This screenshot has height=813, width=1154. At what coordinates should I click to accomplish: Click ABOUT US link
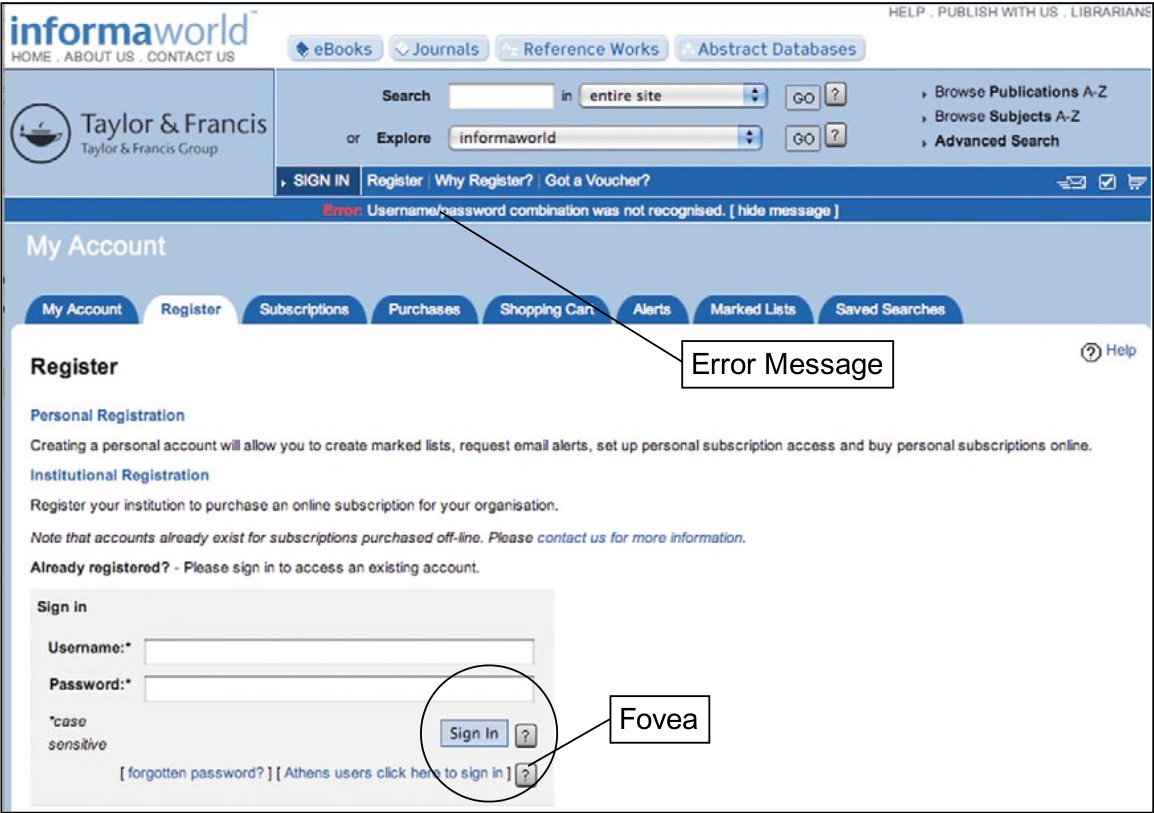coord(99,57)
